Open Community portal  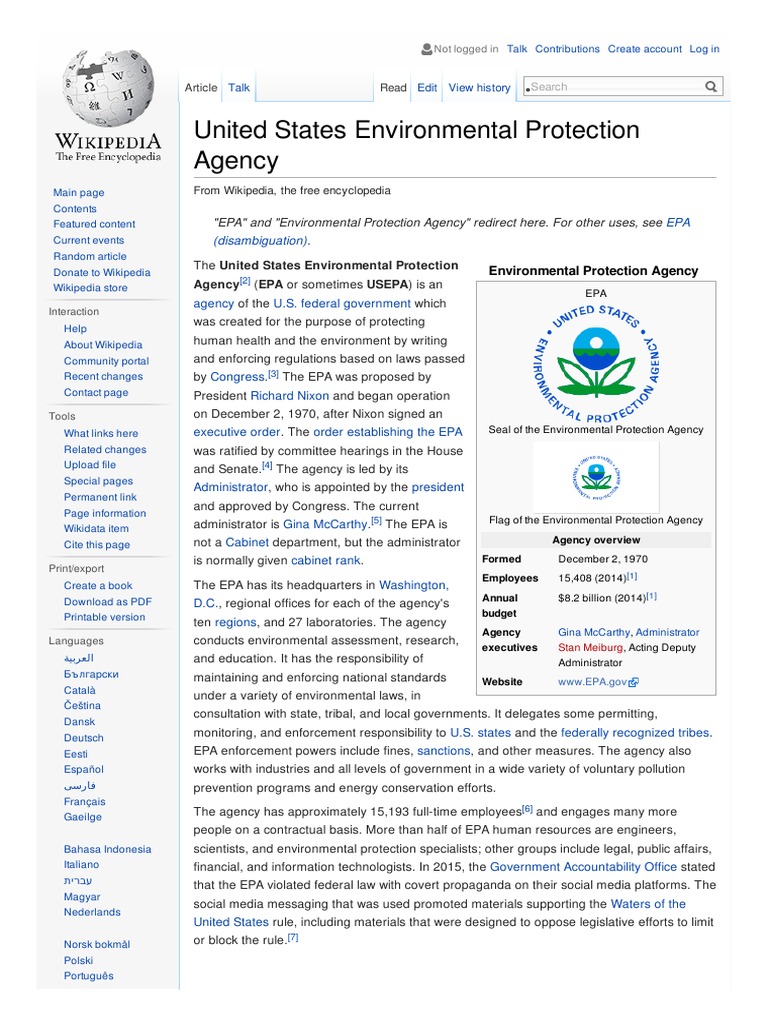click(x=106, y=361)
